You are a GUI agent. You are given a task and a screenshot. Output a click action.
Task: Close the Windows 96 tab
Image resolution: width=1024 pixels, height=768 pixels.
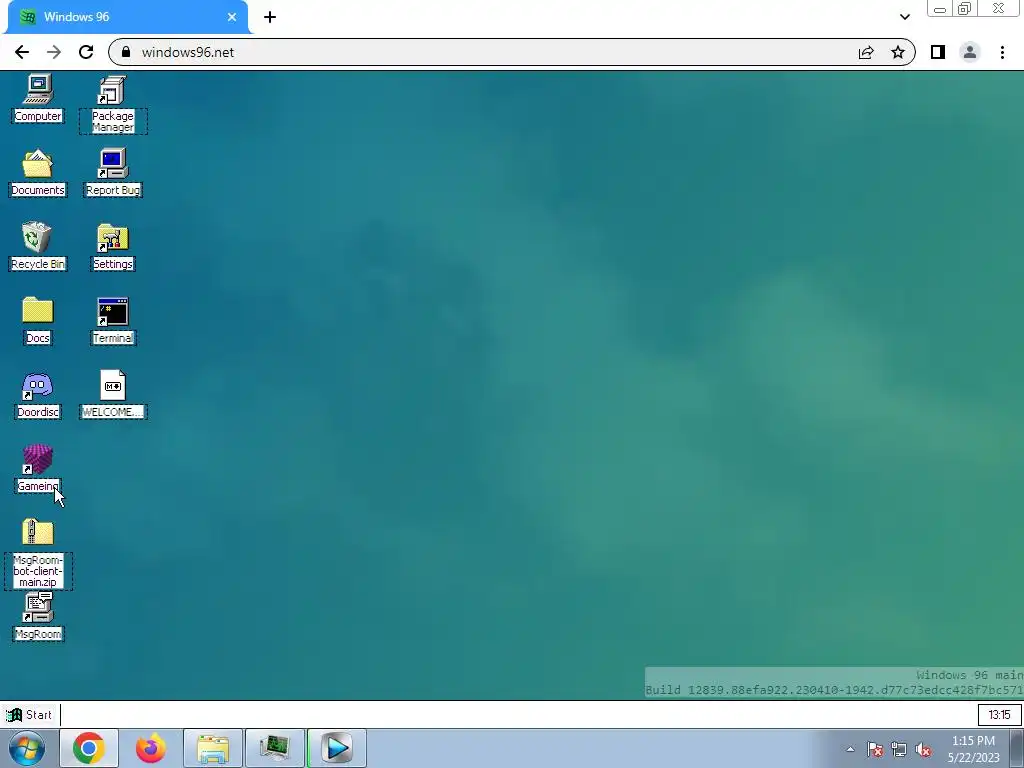(232, 17)
